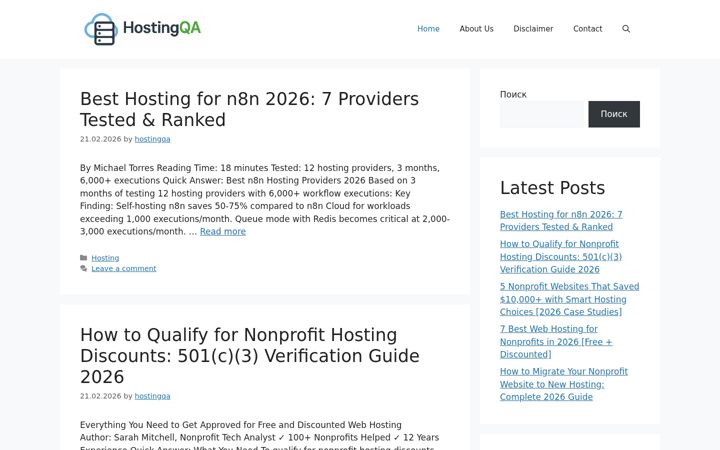
Task: Open post title How to Qualify for Nonprofit Hosting Discounts
Action: click(250, 356)
